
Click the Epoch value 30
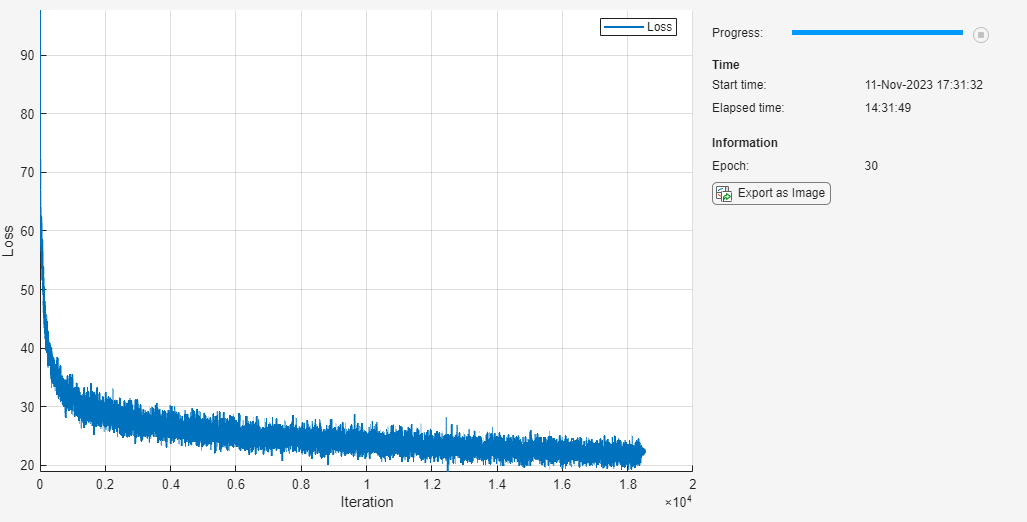[871, 166]
